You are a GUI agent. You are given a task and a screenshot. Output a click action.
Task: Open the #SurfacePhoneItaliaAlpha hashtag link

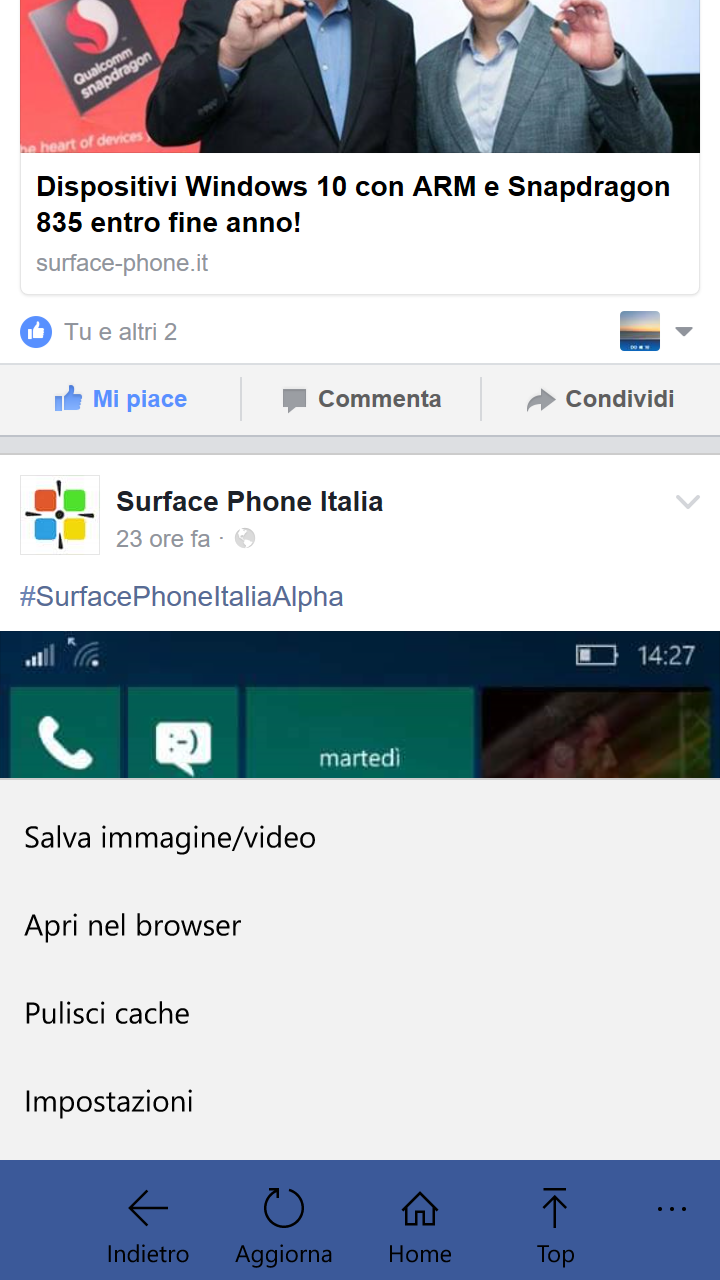point(182,597)
